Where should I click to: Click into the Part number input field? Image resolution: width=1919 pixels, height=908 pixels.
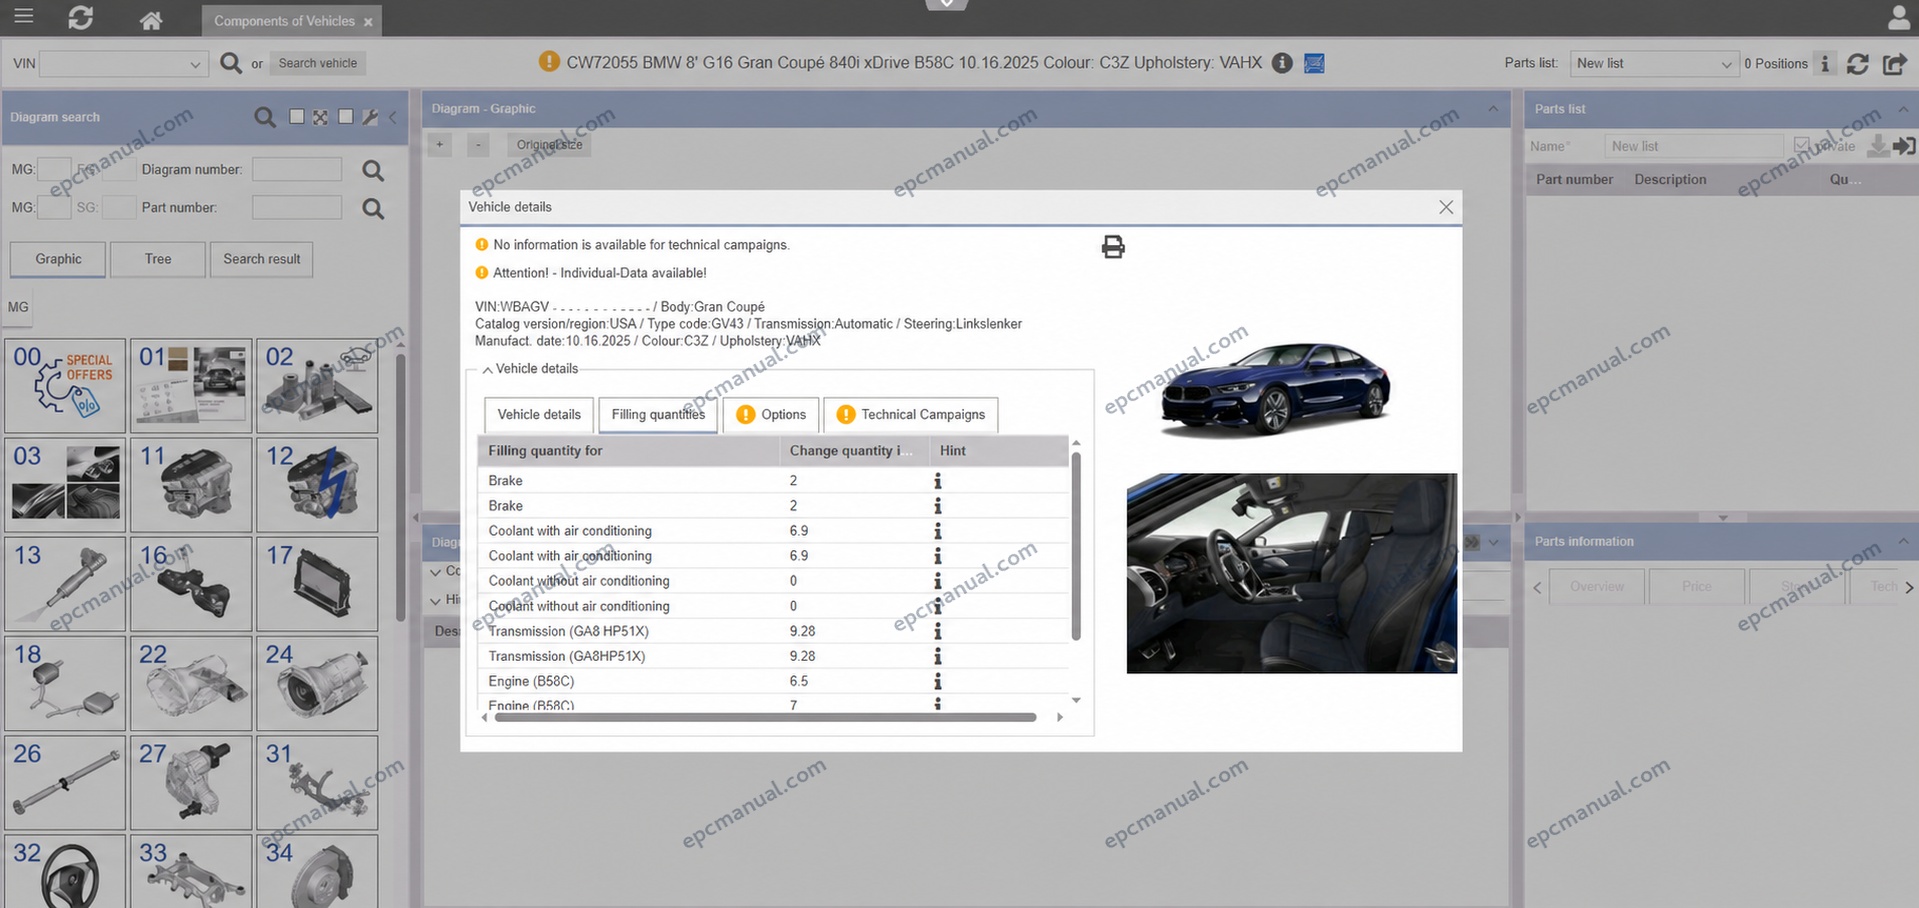click(297, 208)
